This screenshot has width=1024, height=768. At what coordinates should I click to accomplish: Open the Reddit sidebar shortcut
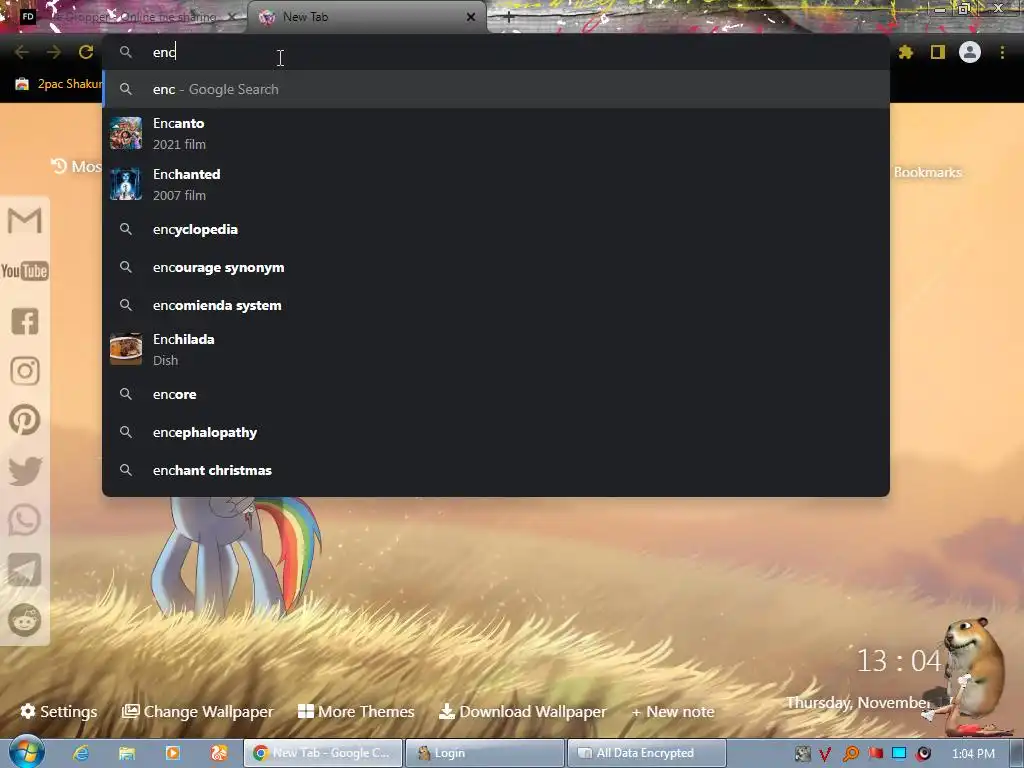25,620
